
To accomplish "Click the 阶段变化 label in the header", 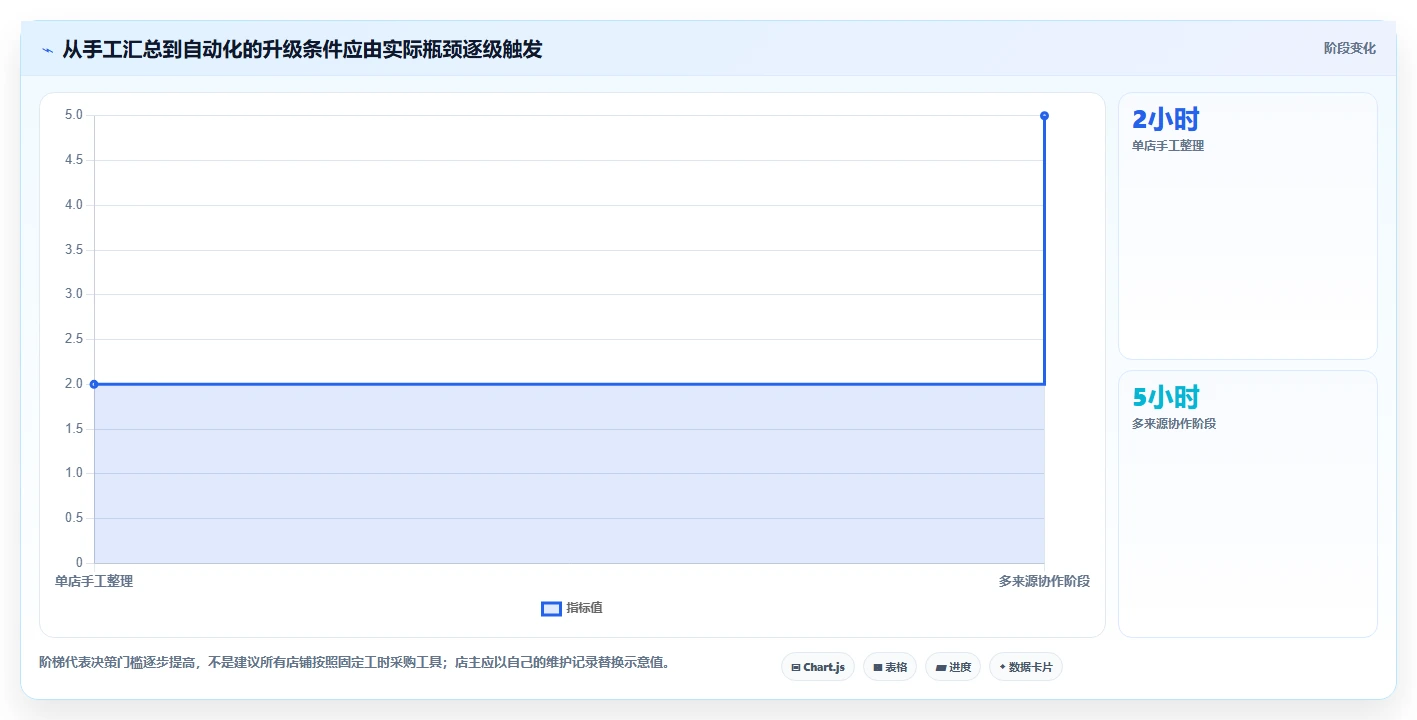I will click(x=1350, y=48).
